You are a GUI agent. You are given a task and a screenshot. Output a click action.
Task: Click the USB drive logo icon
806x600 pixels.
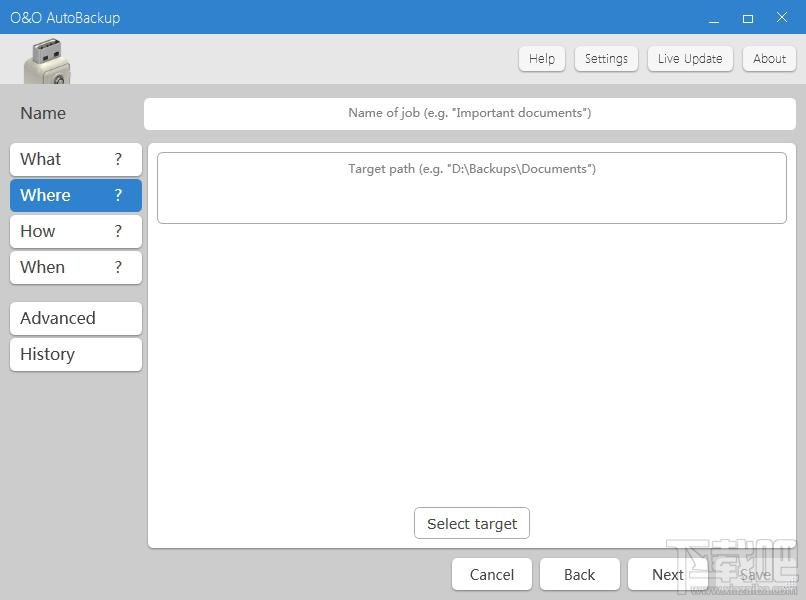coord(47,61)
